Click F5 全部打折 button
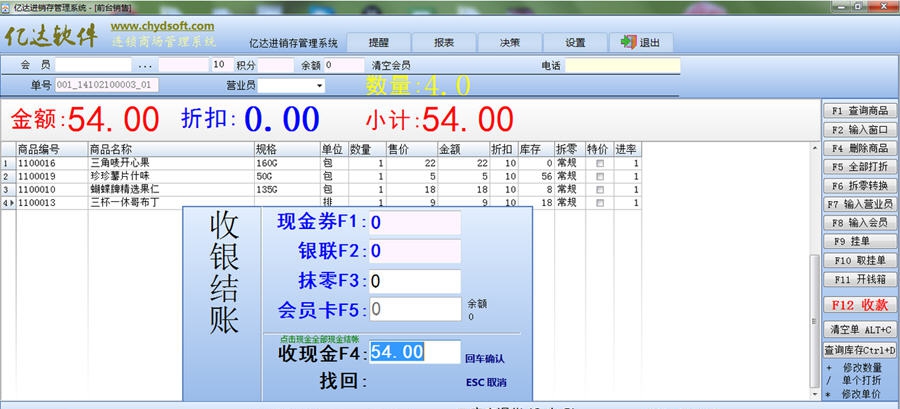The width and height of the screenshot is (900, 409). pos(860,167)
